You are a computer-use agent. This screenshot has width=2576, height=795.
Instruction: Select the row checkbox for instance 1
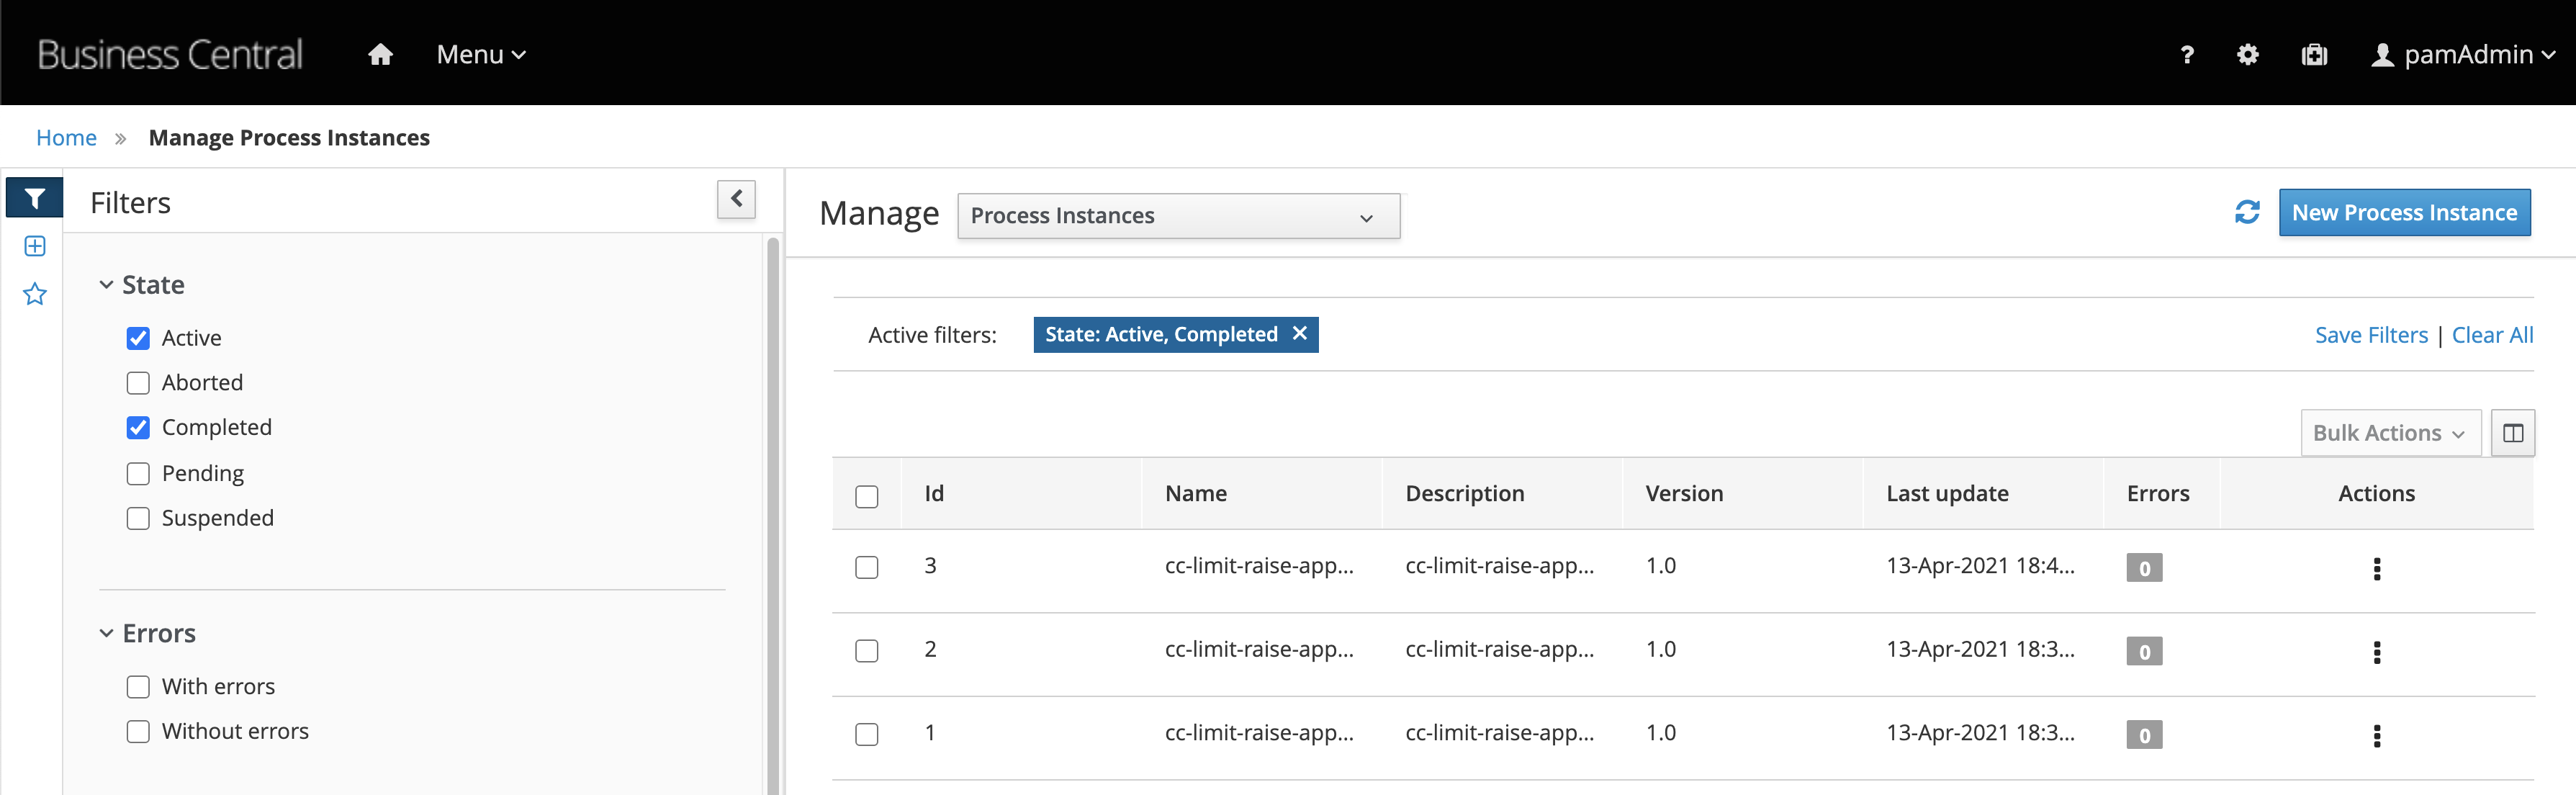[867, 734]
